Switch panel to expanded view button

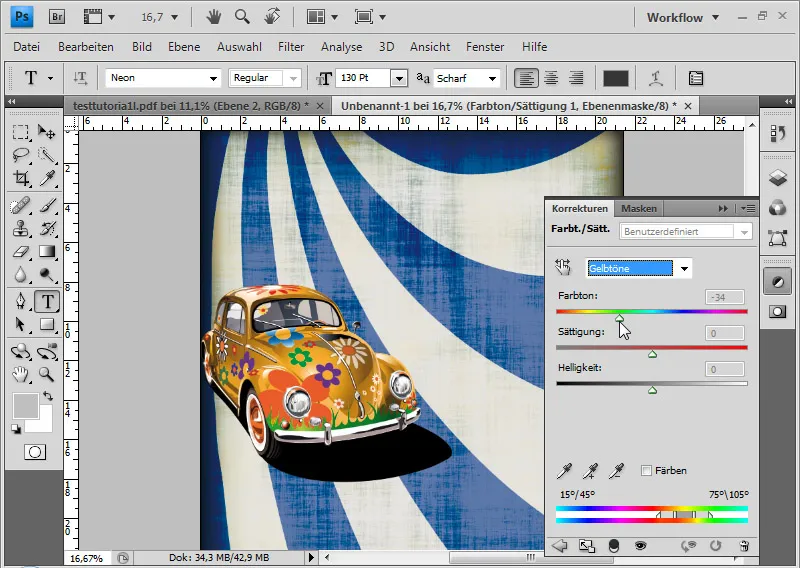click(587, 546)
